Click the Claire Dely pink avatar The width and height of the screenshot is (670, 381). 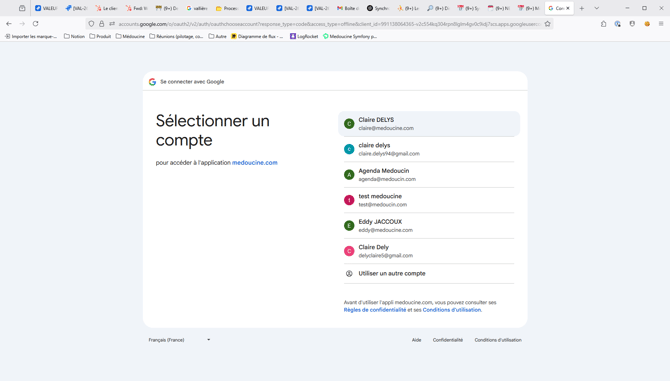click(349, 251)
